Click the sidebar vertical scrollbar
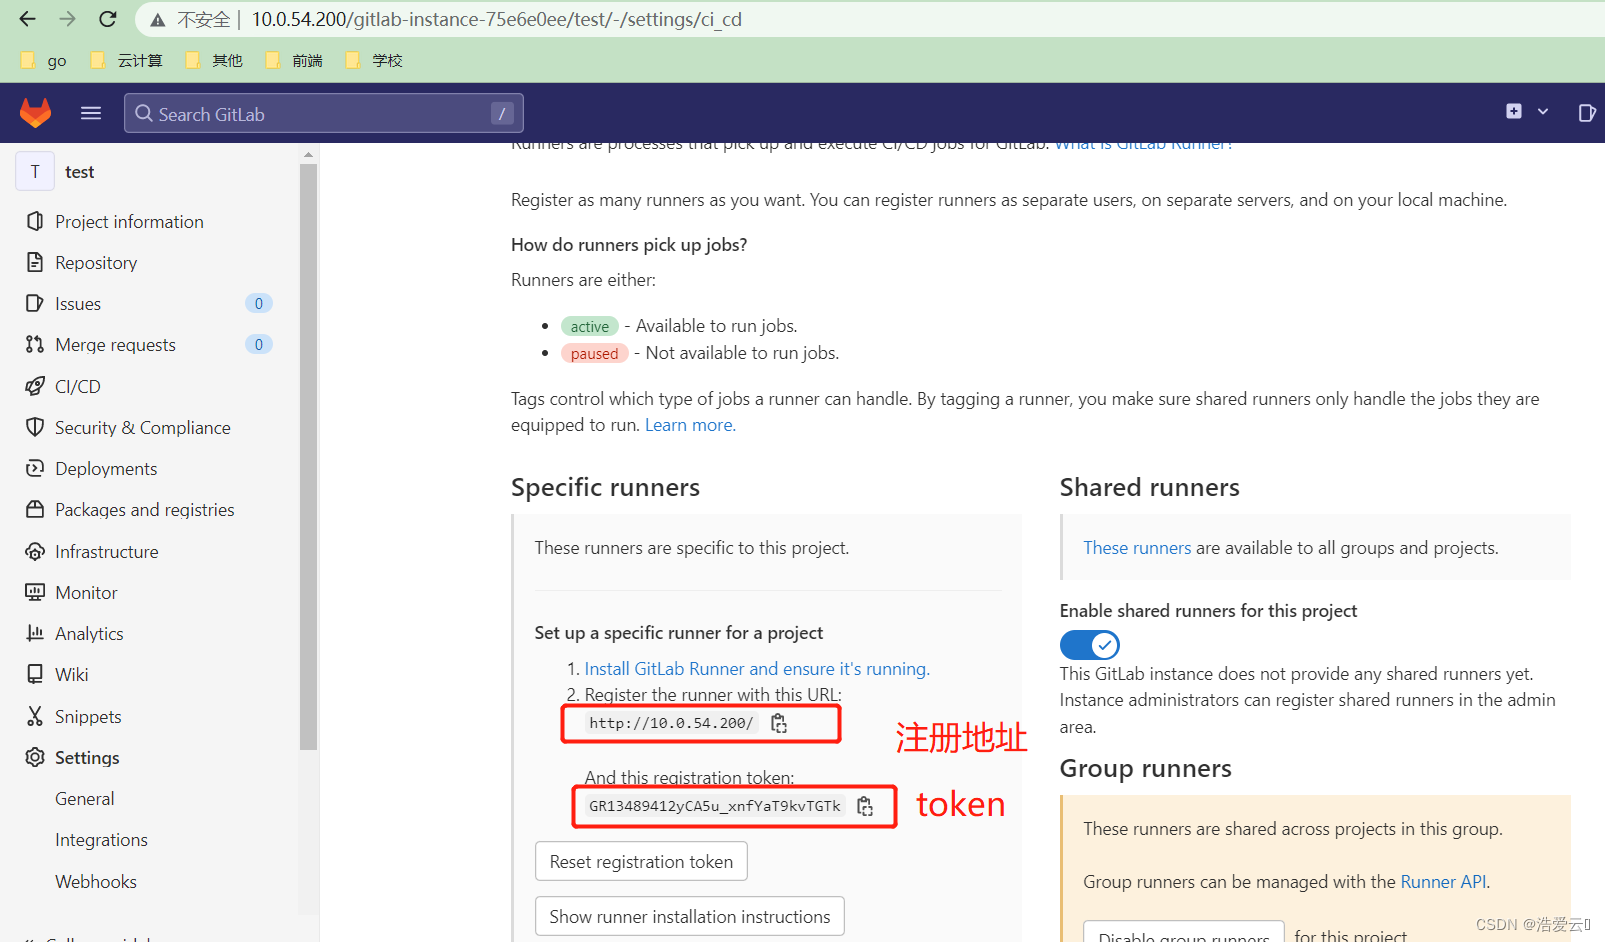Viewport: 1605px width, 942px height. click(x=308, y=456)
